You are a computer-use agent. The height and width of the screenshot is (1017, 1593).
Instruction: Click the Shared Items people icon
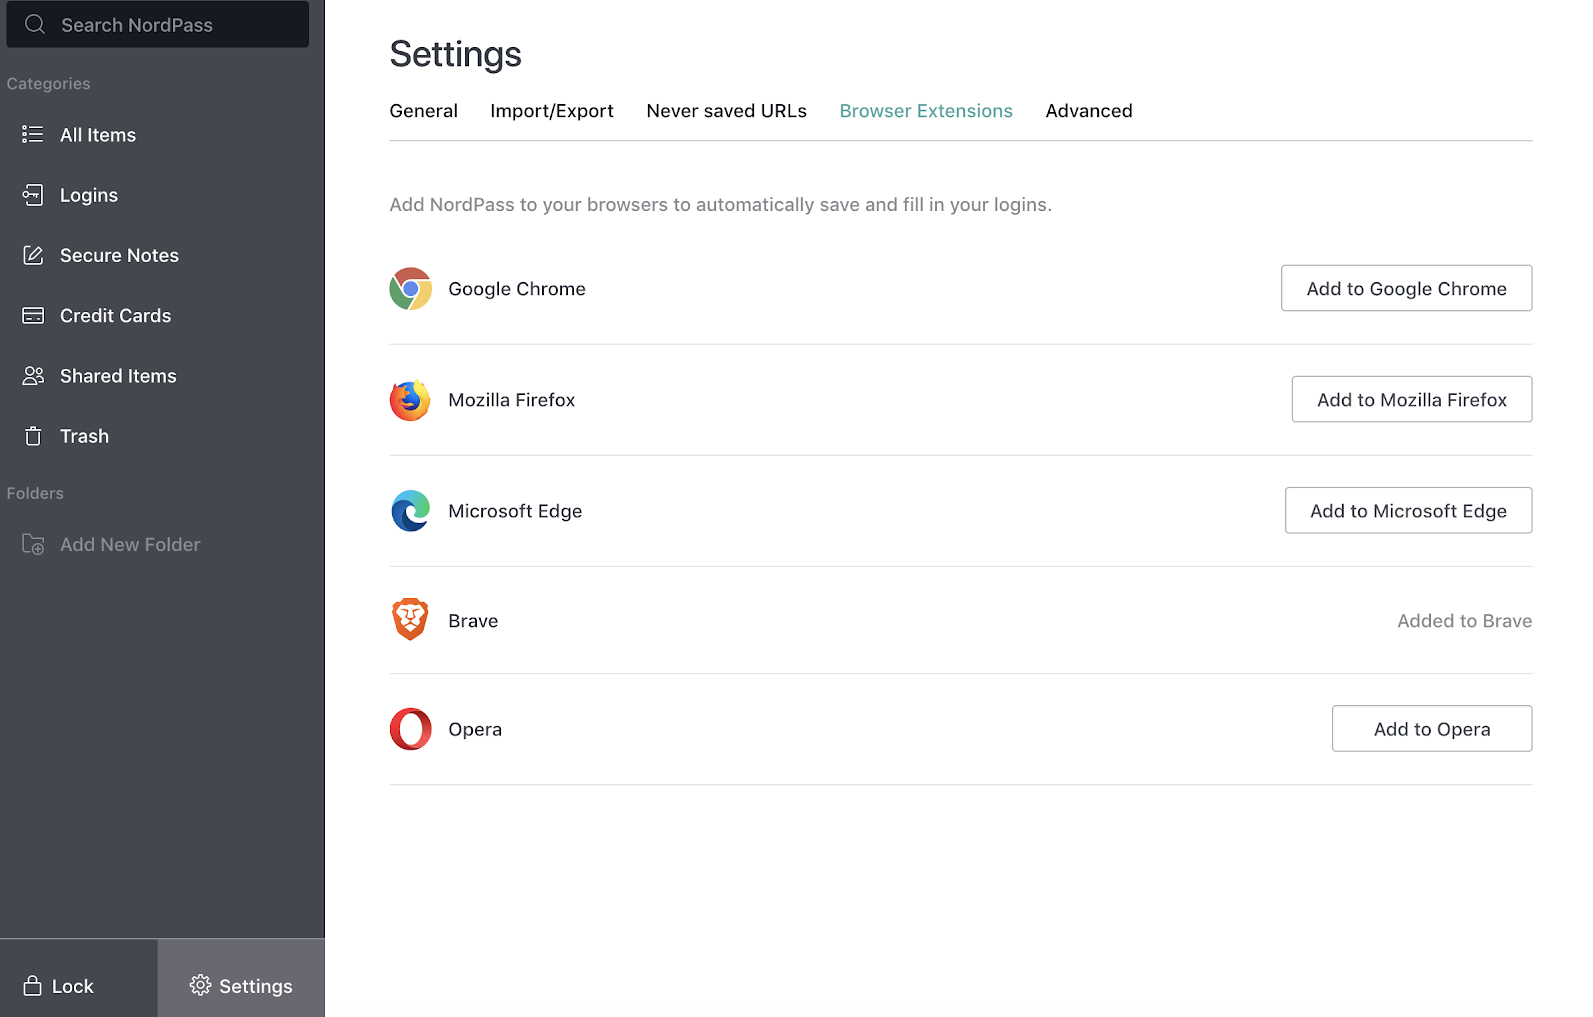33,375
